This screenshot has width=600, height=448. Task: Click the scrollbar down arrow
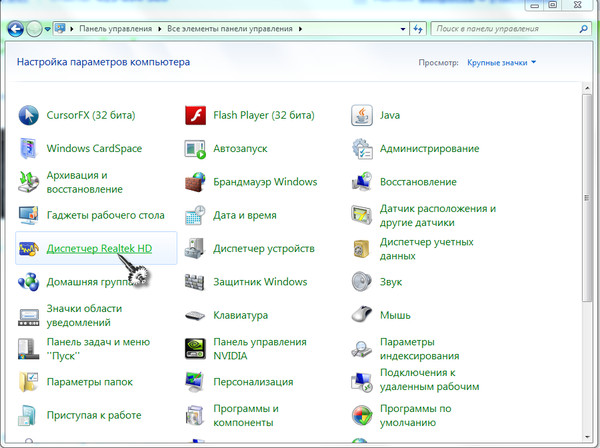[587, 437]
